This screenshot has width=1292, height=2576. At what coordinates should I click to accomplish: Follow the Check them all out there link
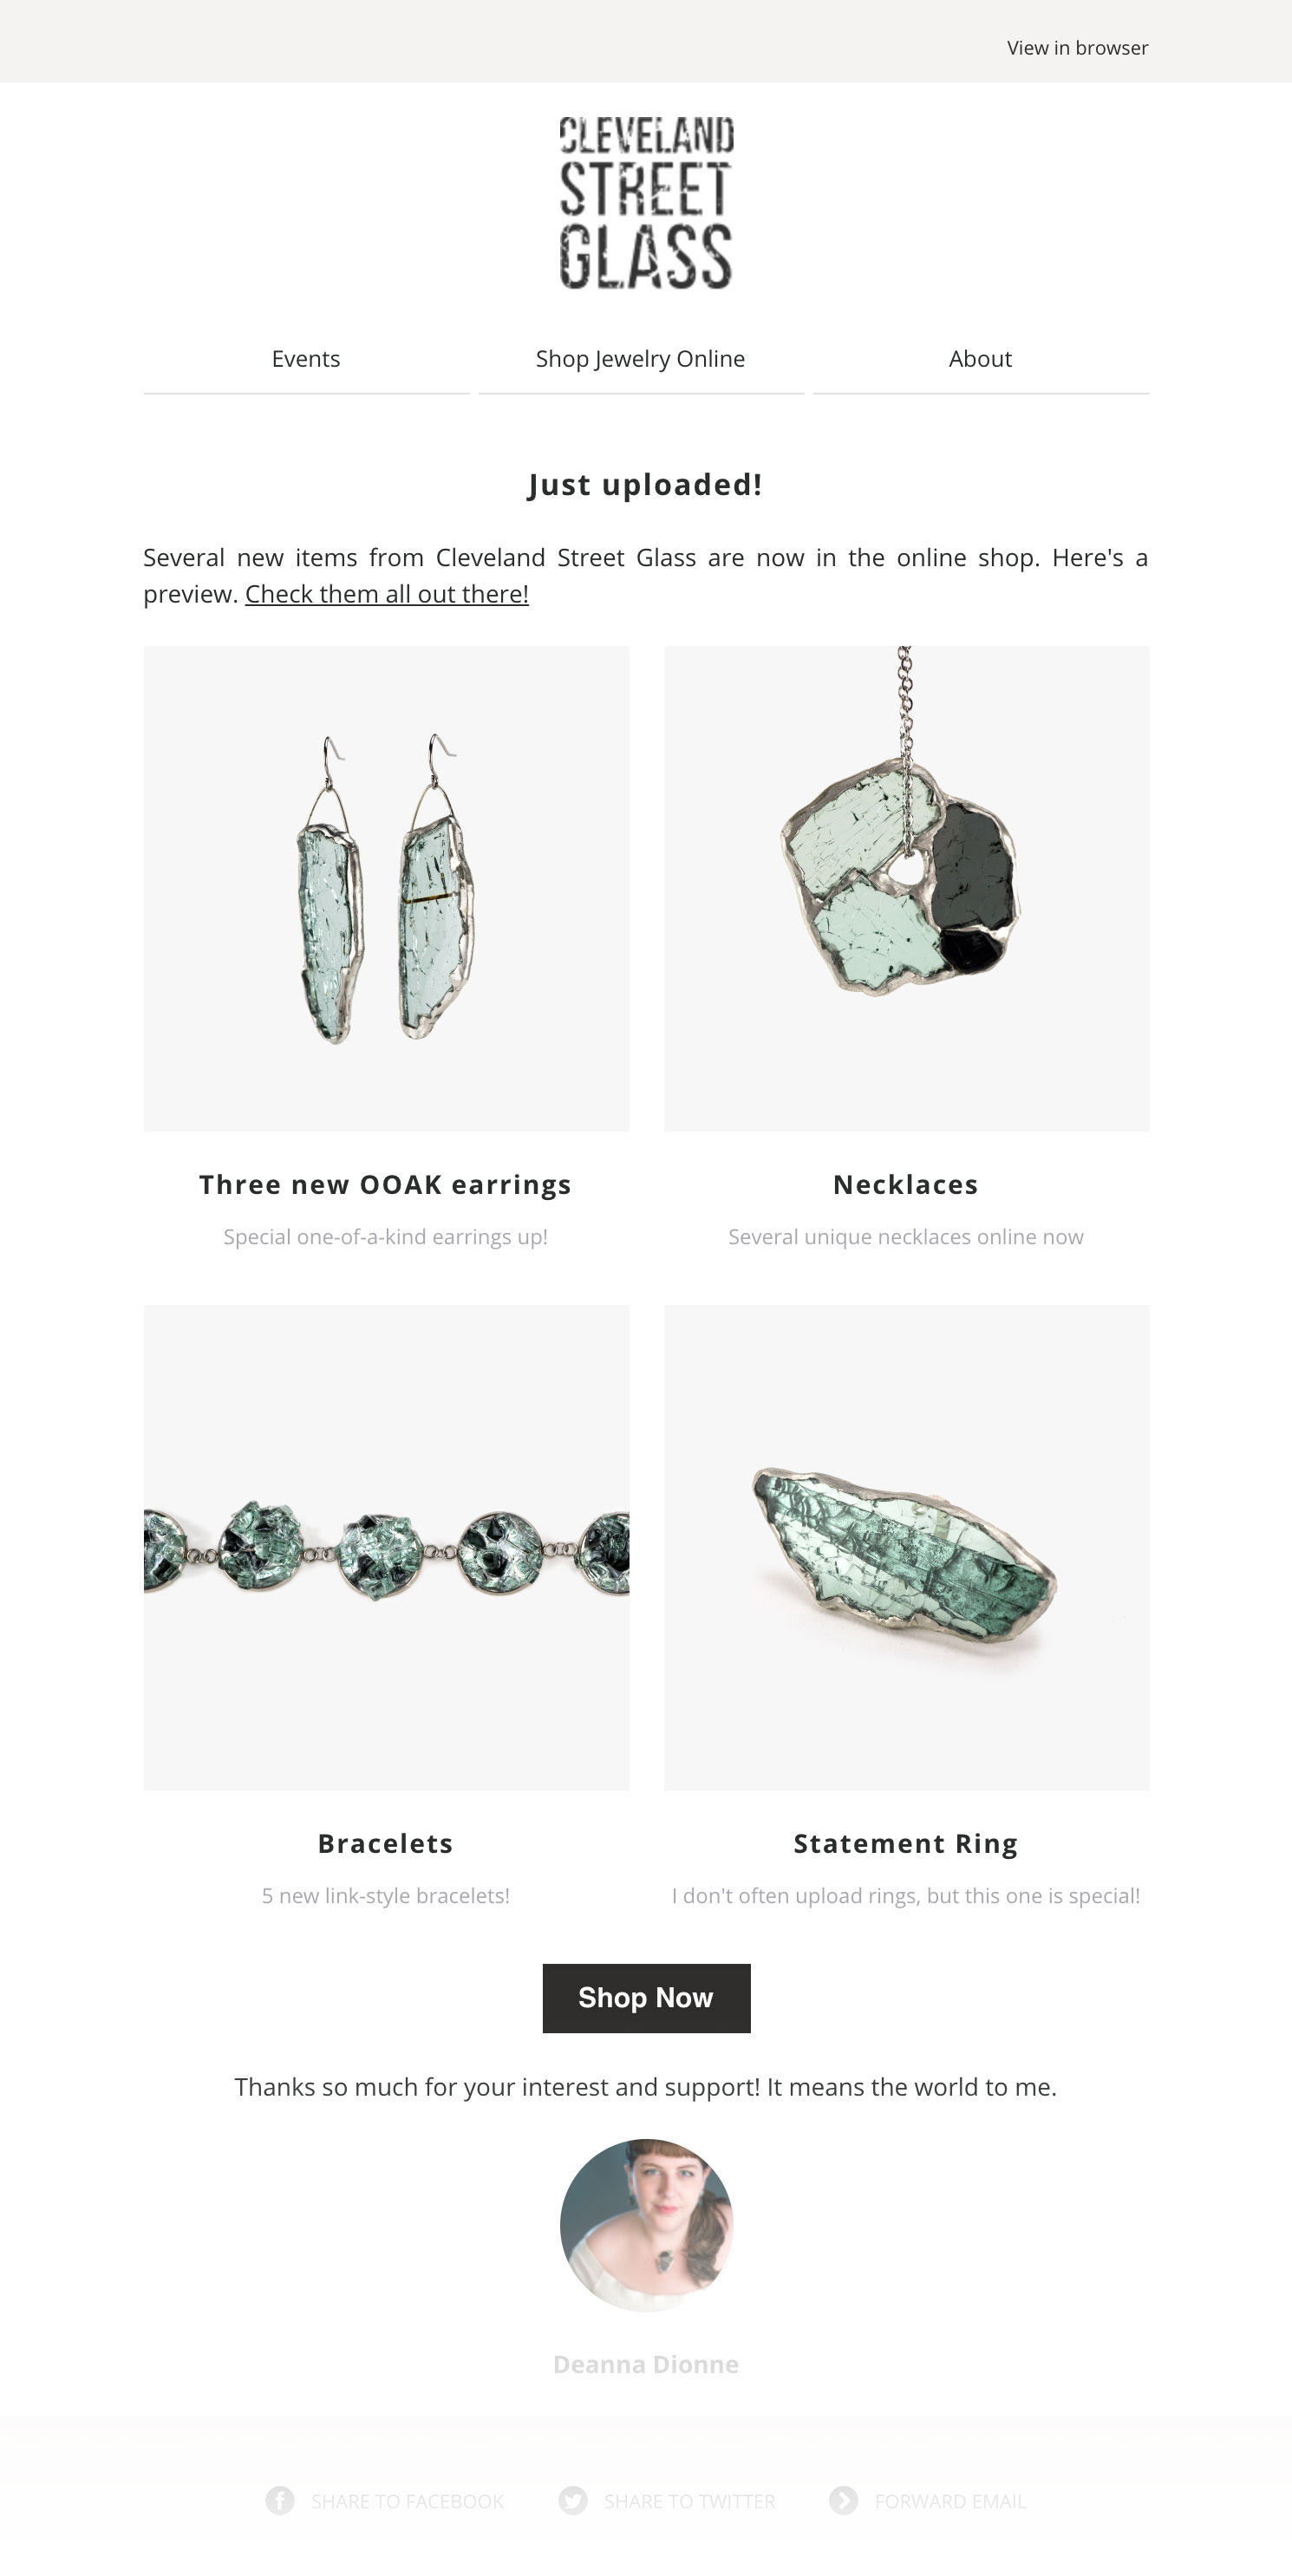387,594
